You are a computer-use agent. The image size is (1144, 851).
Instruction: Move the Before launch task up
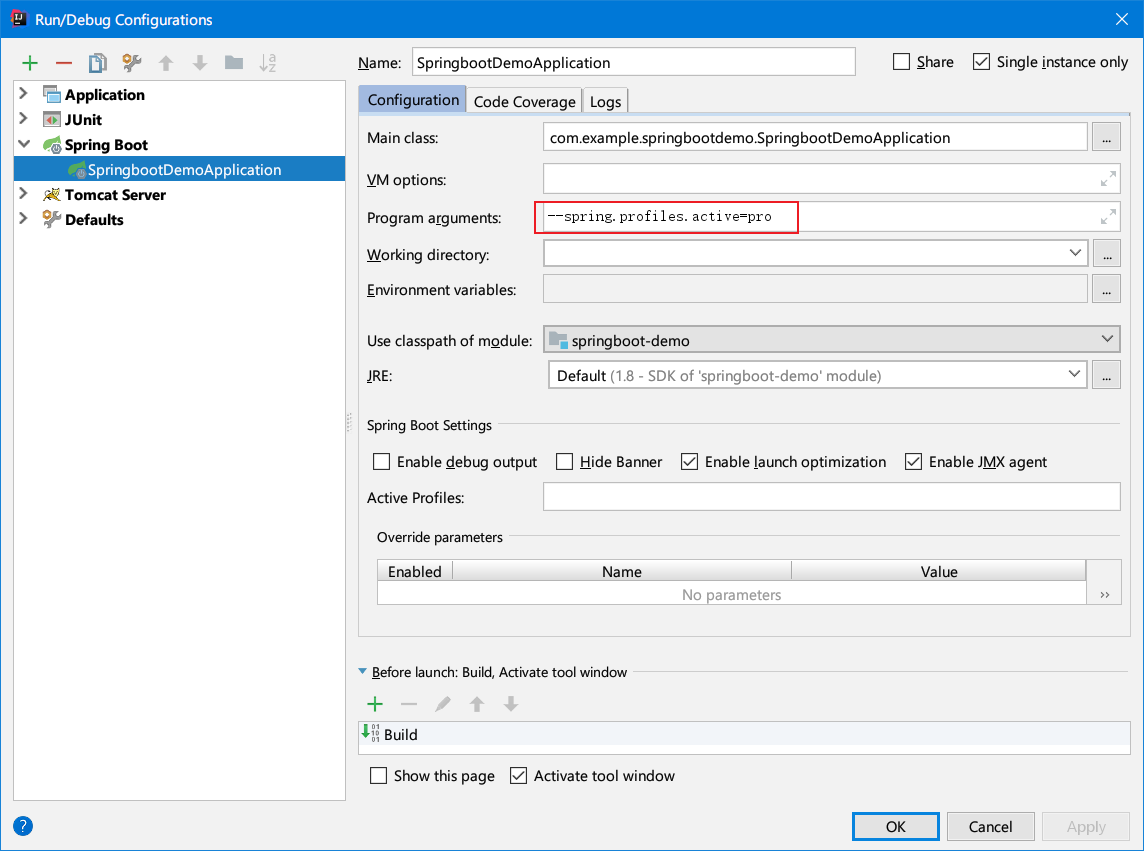476,704
